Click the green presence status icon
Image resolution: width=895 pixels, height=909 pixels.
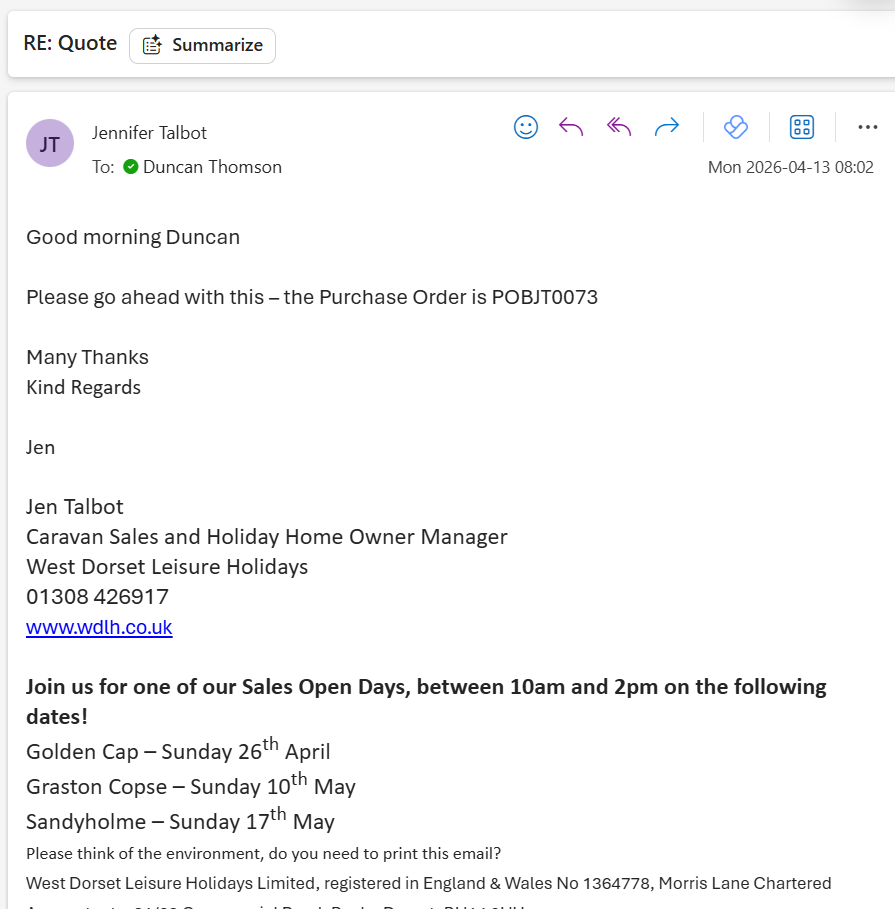(x=131, y=167)
